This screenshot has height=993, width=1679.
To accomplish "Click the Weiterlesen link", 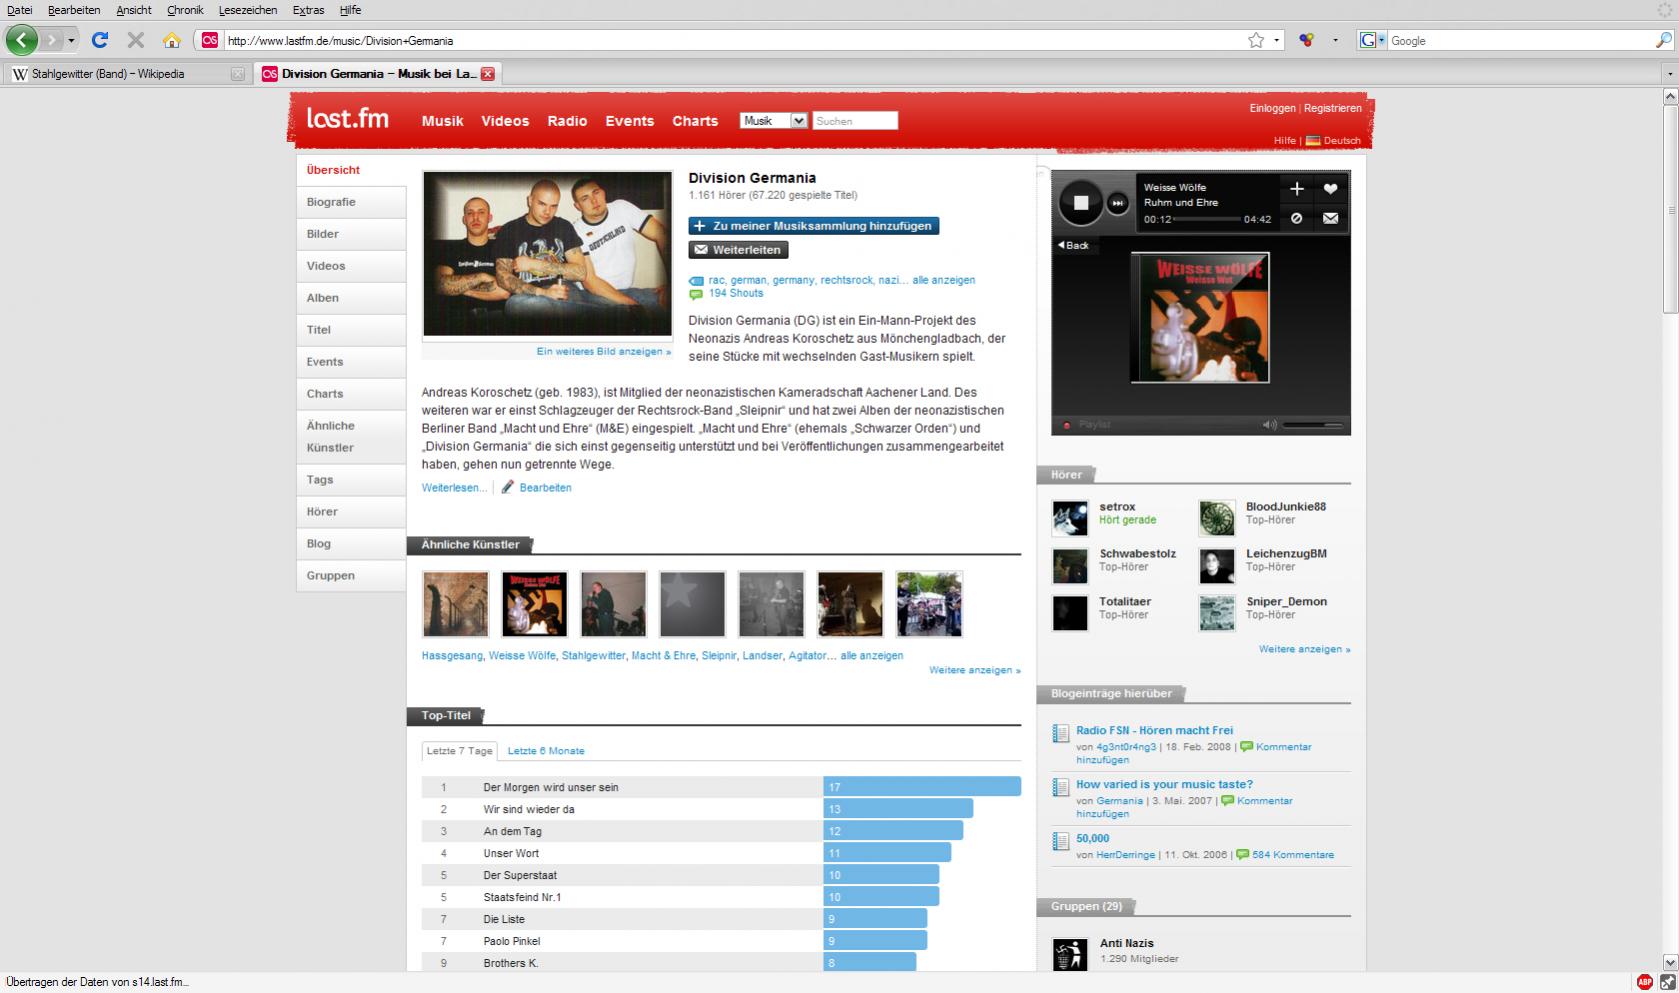I will pos(454,488).
